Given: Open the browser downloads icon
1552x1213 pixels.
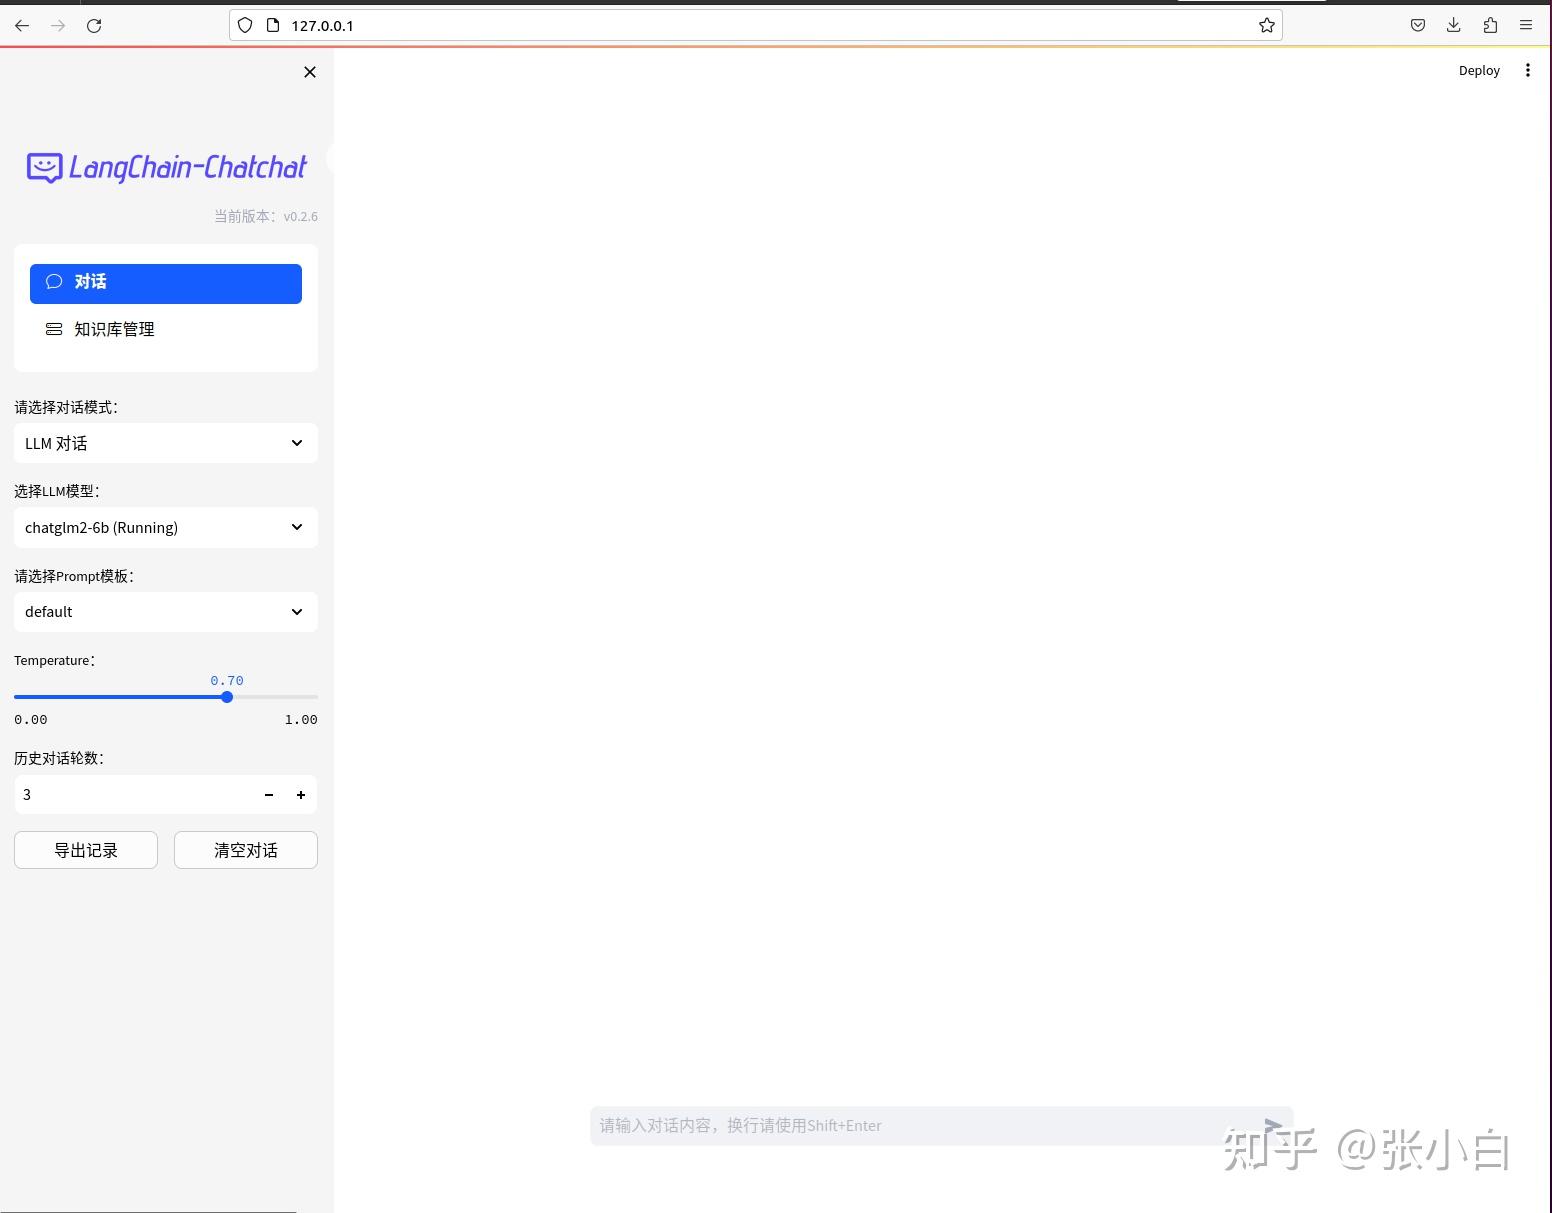Looking at the screenshot, I should coord(1453,25).
